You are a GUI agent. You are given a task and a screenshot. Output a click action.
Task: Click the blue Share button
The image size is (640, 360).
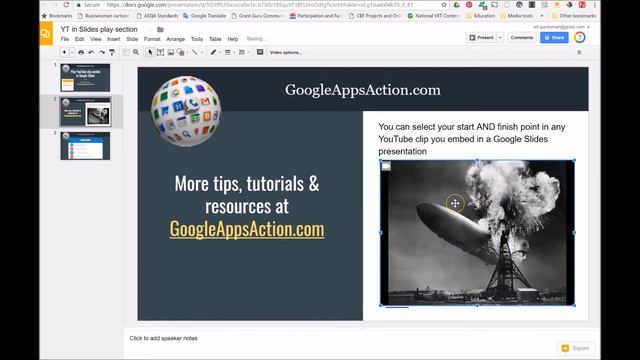[x=554, y=38]
